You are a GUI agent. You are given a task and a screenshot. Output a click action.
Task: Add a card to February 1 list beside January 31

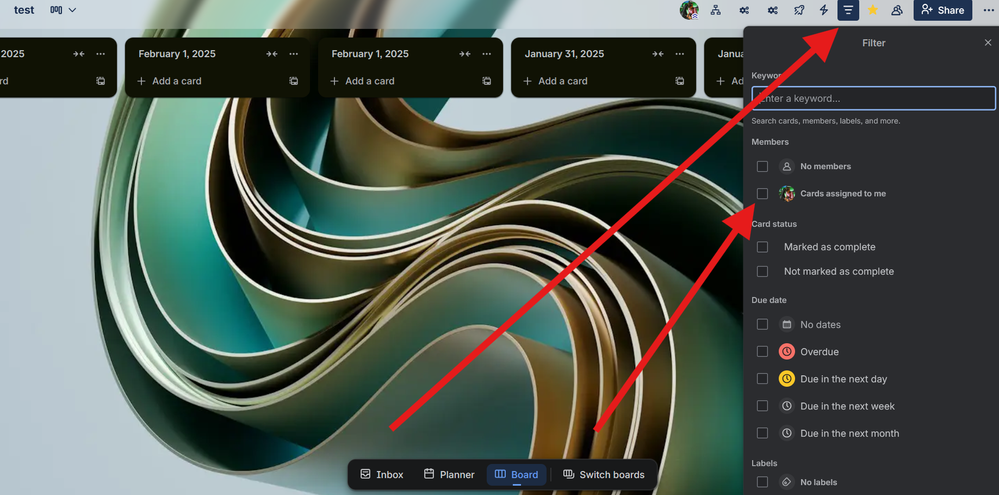click(363, 81)
